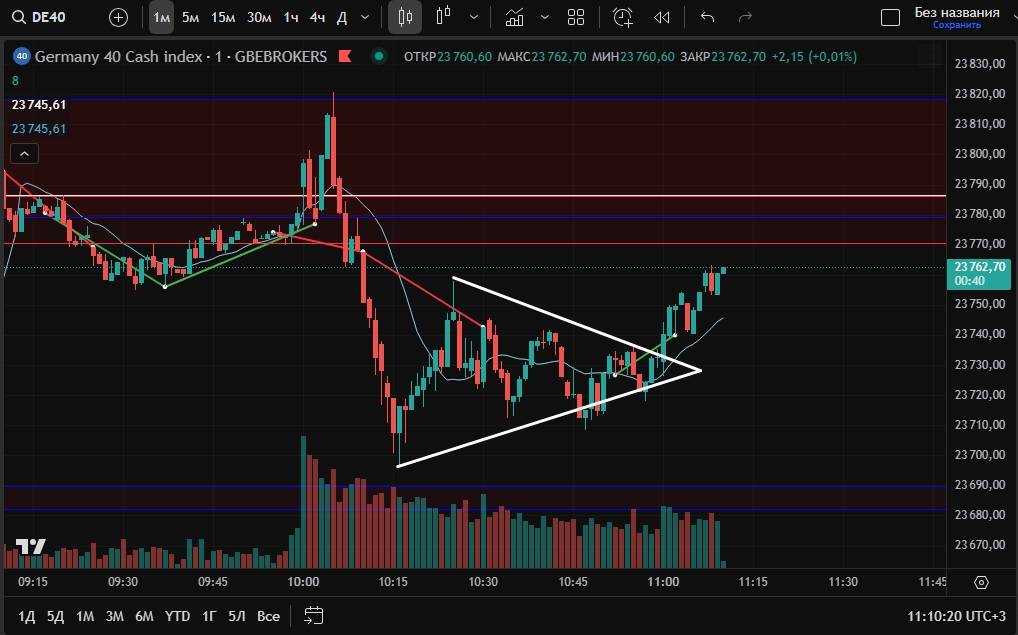Click the Сохранить save link
The height and width of the screenshot is (635, 1018).
pos(957,25)
